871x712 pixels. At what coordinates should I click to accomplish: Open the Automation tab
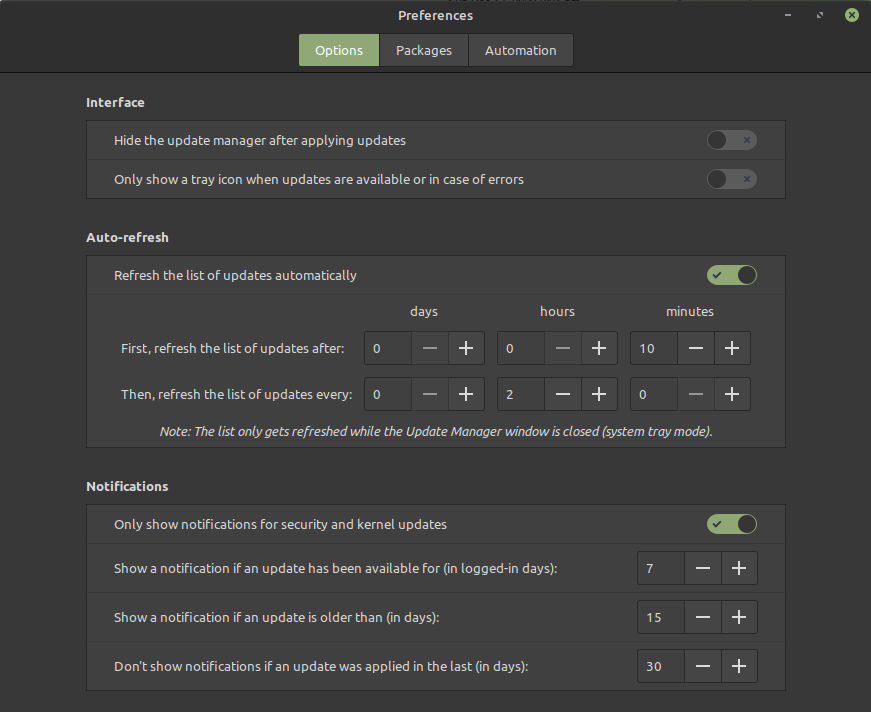pyautogui.click(x=520, y=50)
